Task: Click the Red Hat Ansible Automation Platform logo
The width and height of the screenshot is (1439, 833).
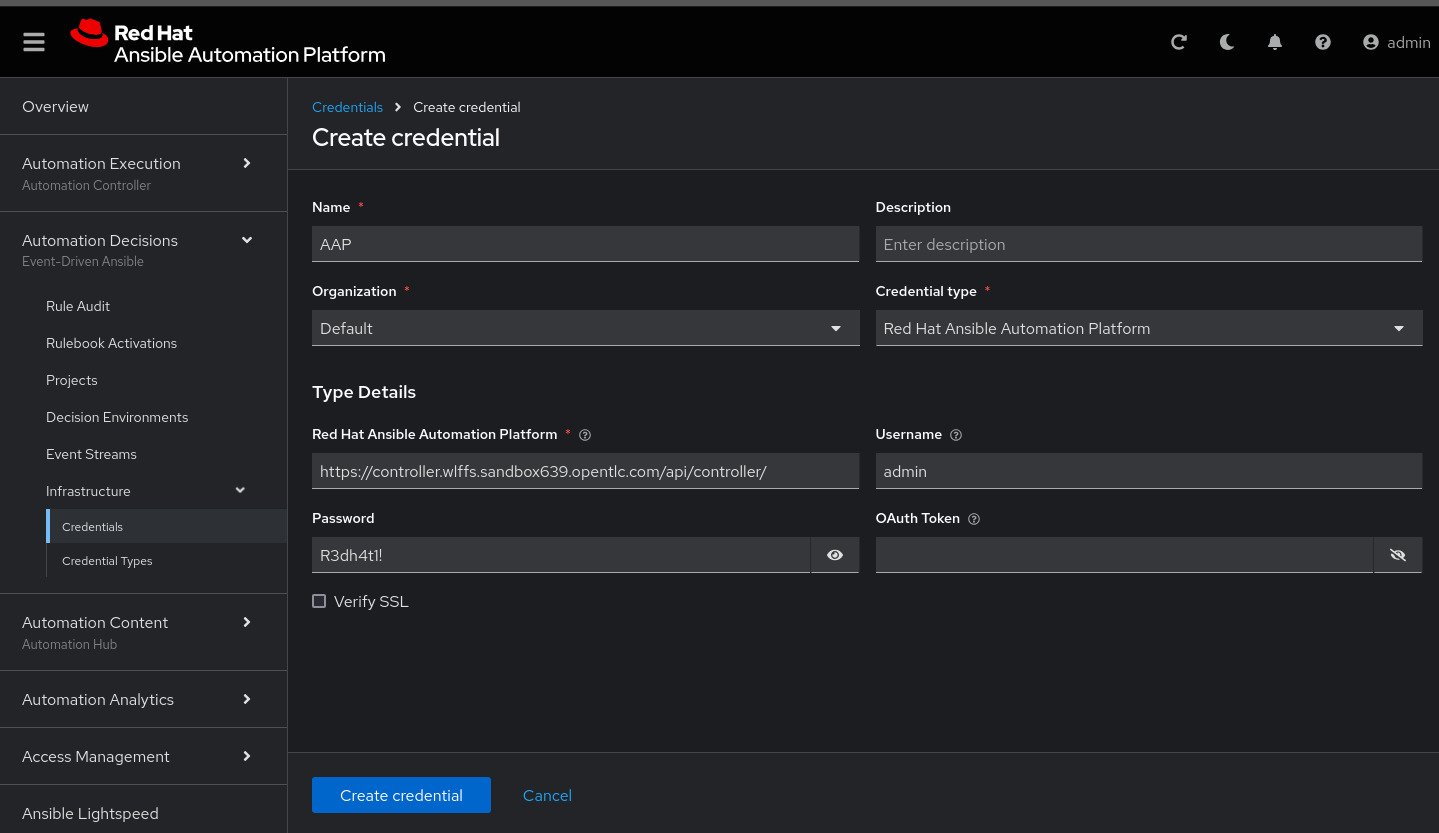Action: (228, 42)
